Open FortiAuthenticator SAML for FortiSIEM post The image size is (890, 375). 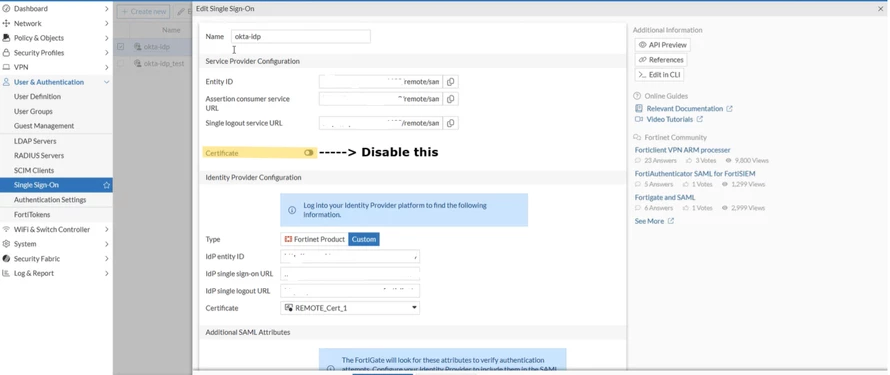[695, 174]
